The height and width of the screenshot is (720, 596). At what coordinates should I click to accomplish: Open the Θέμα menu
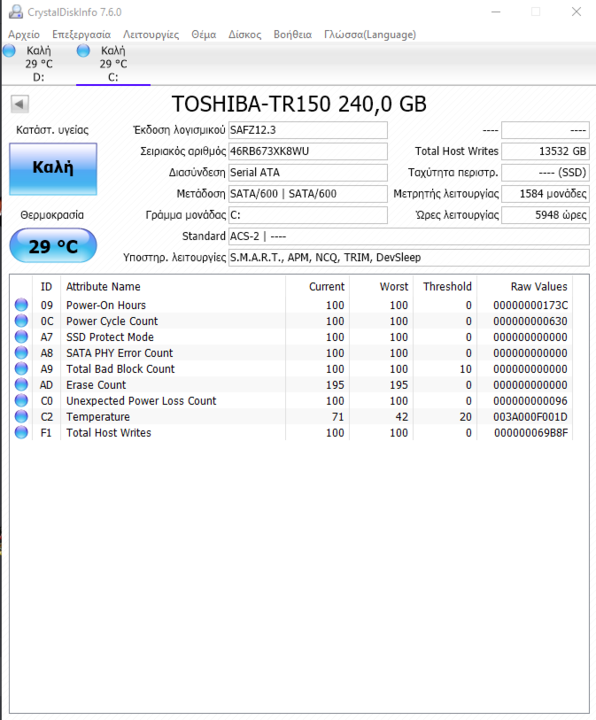tap(203, 34)
